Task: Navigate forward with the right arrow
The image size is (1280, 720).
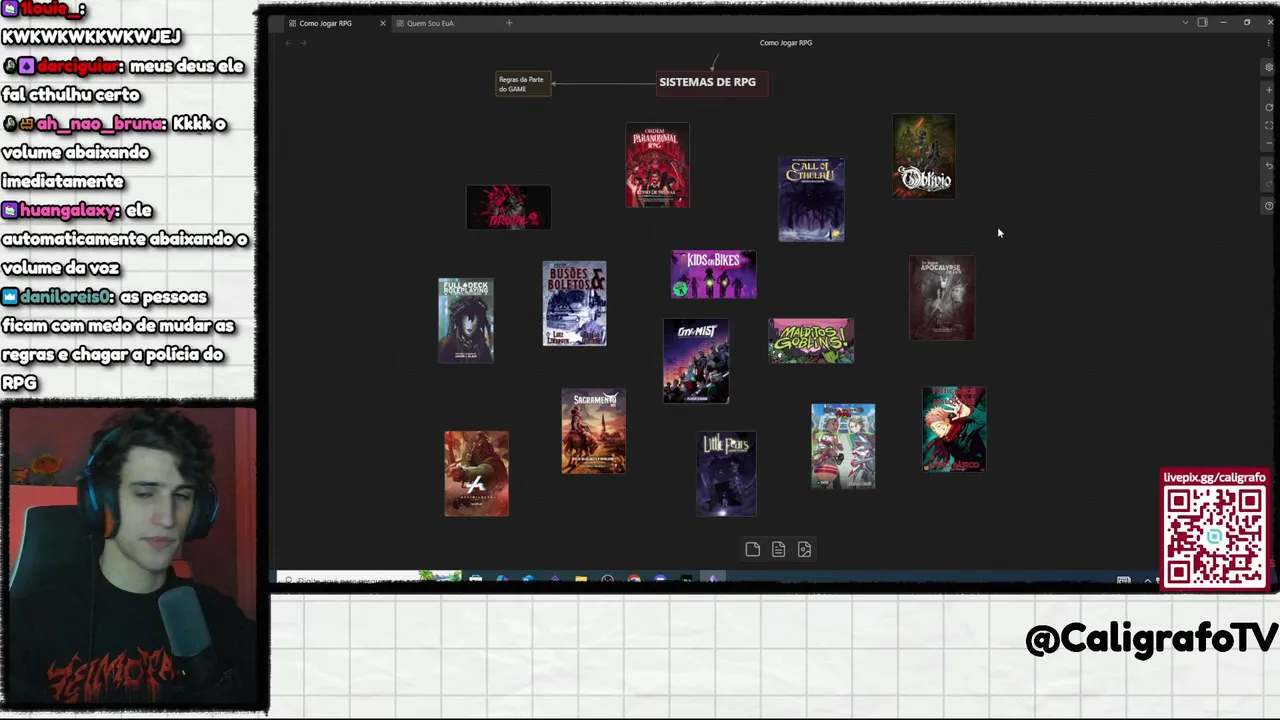Action: tap(304, 43)
